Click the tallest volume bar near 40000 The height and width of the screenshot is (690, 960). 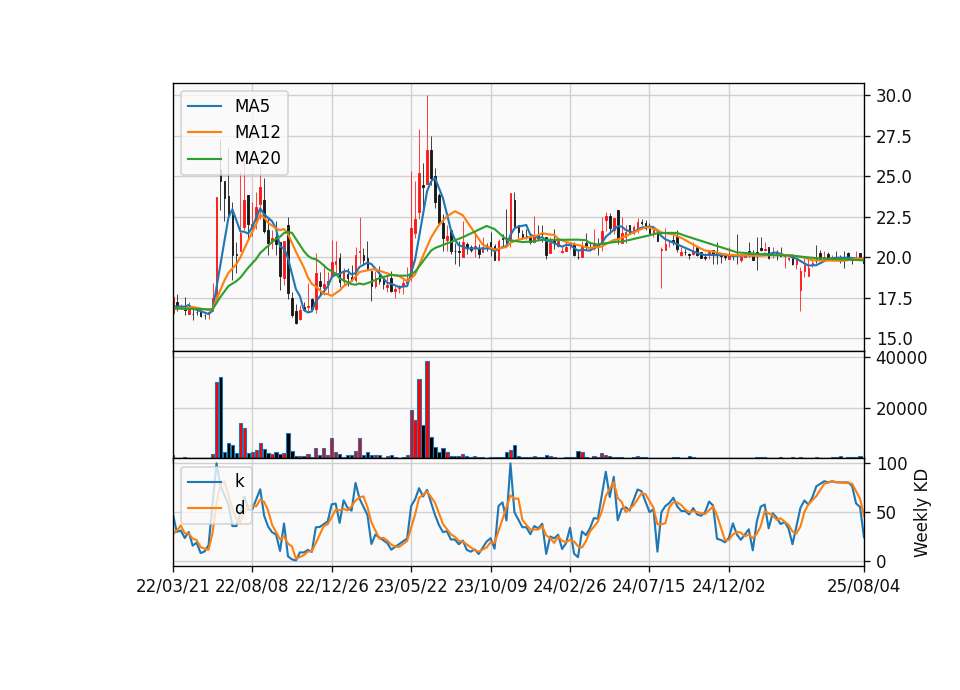click(x=427, y=410)
